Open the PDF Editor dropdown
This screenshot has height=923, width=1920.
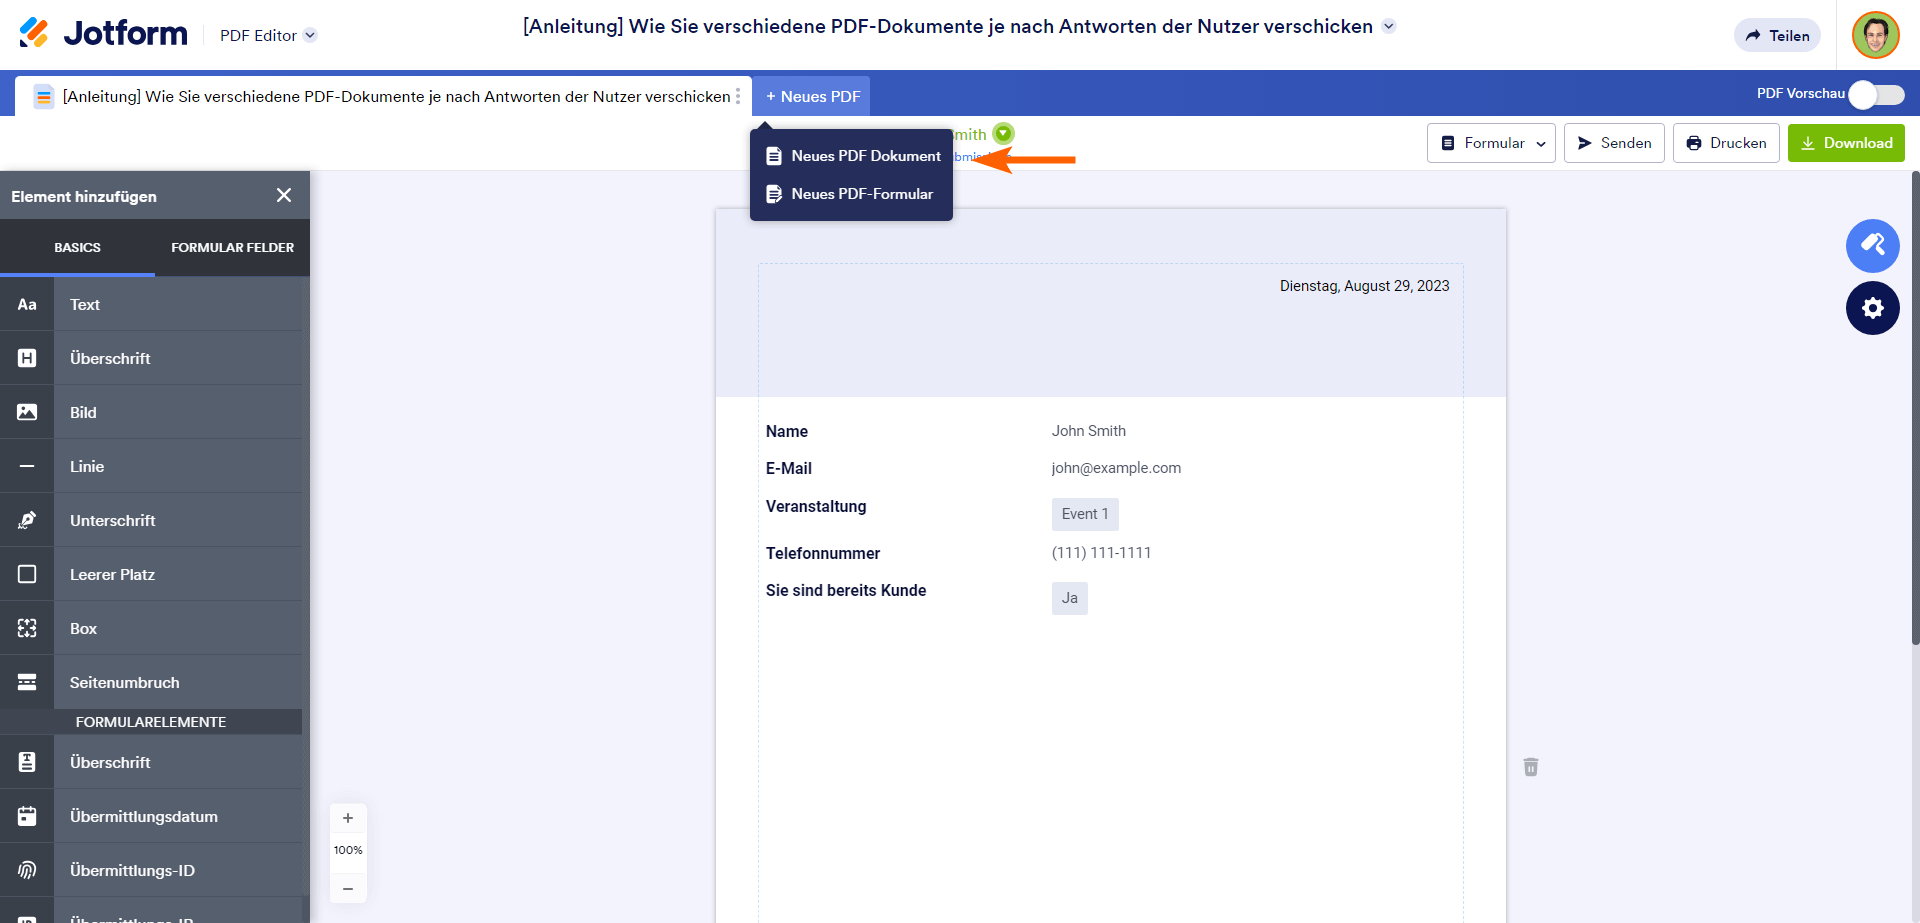click(267, 34)
